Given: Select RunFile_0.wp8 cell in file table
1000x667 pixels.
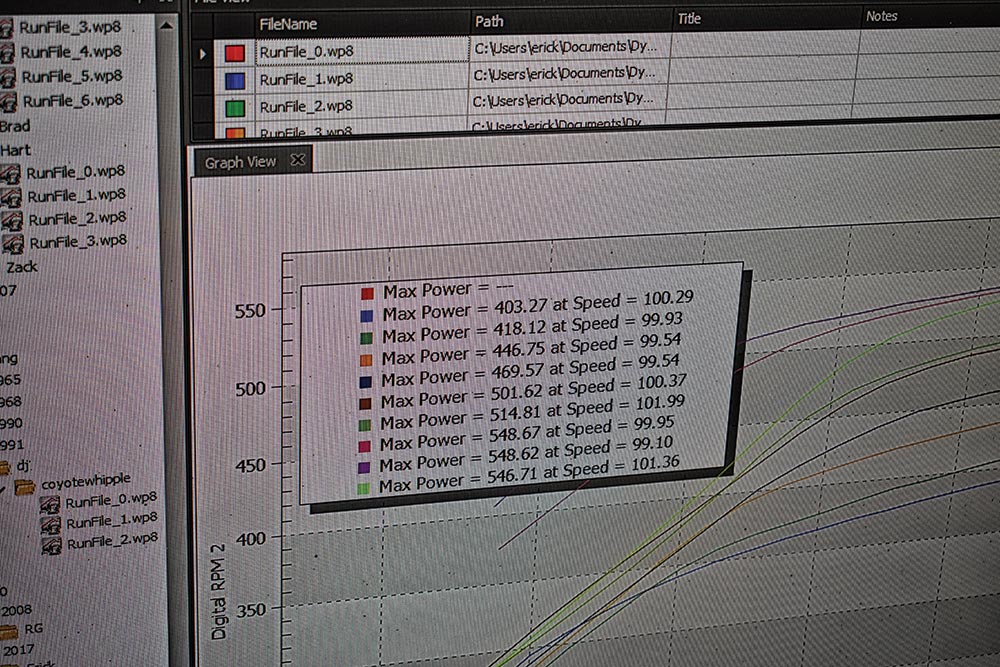Looking at the screenshot, I should click(x=362, y=50).
